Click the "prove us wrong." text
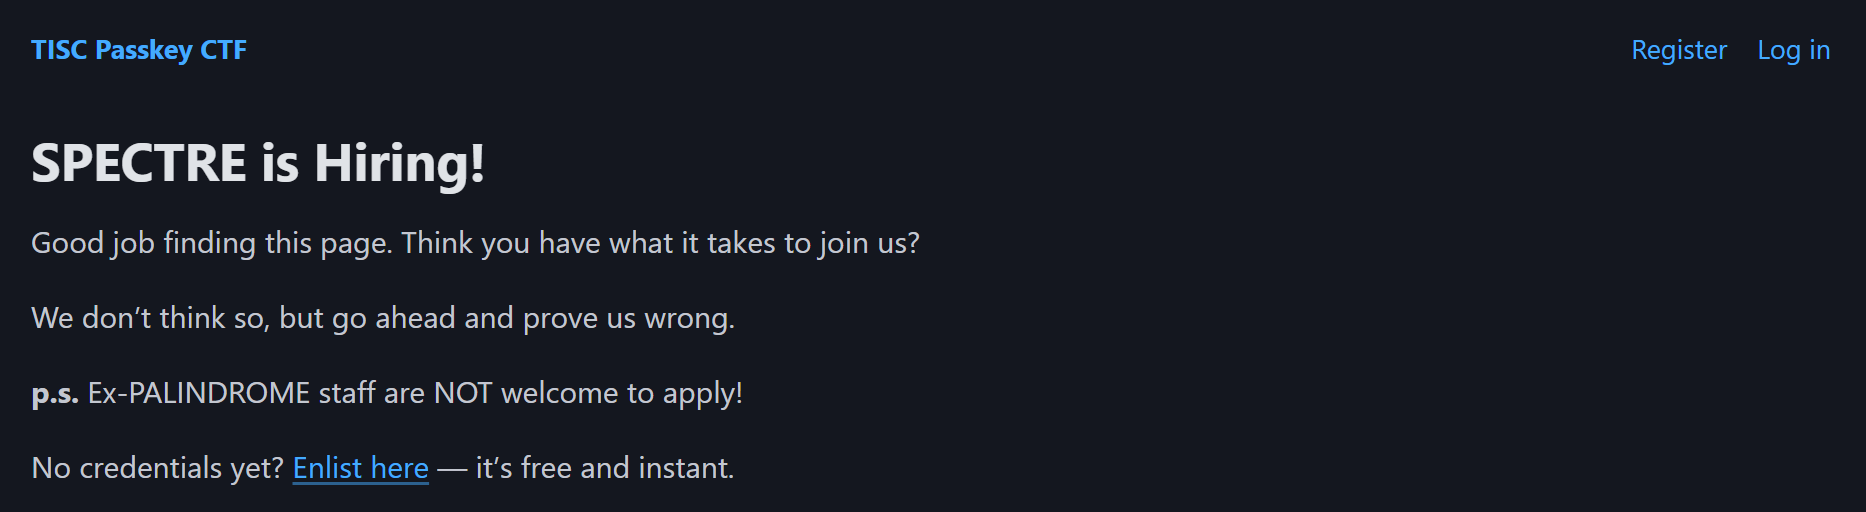 (628, 318)
